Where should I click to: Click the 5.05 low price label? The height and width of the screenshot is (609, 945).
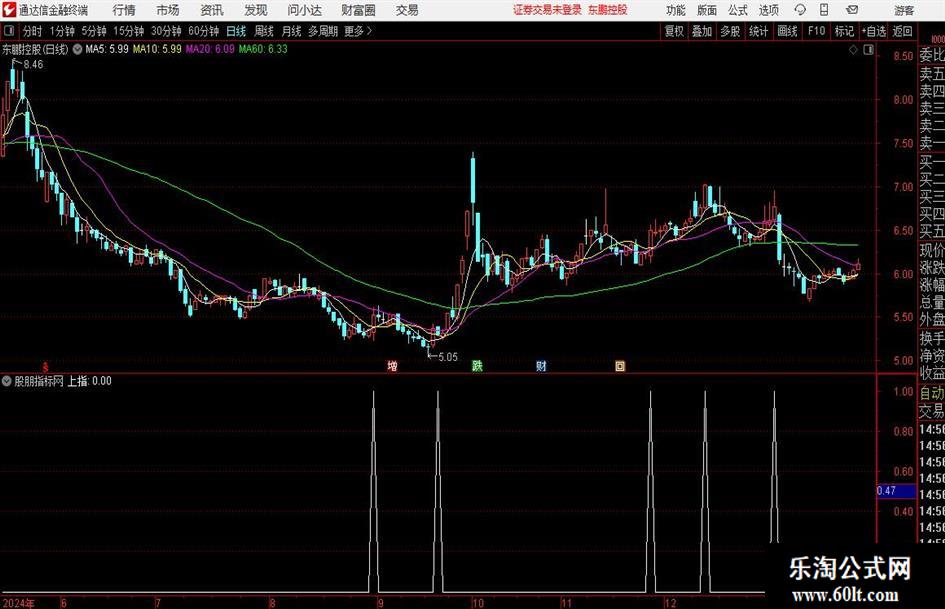(448, 357)
